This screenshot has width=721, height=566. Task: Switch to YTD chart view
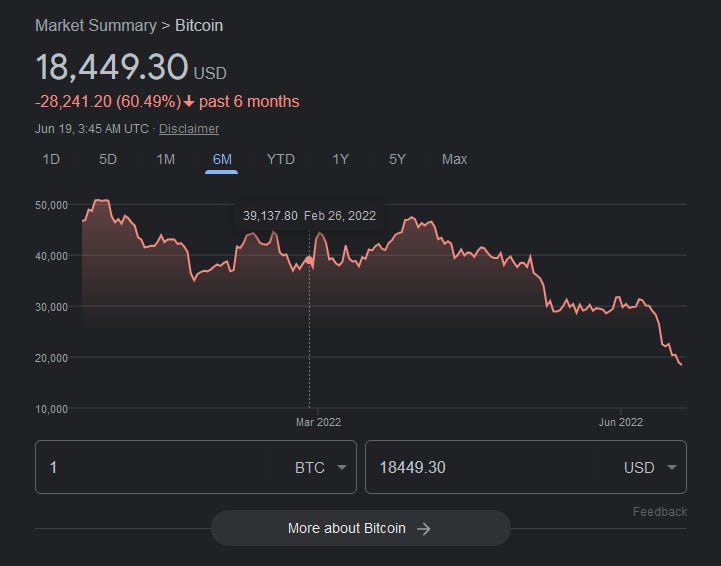click(x=280, y=160)
